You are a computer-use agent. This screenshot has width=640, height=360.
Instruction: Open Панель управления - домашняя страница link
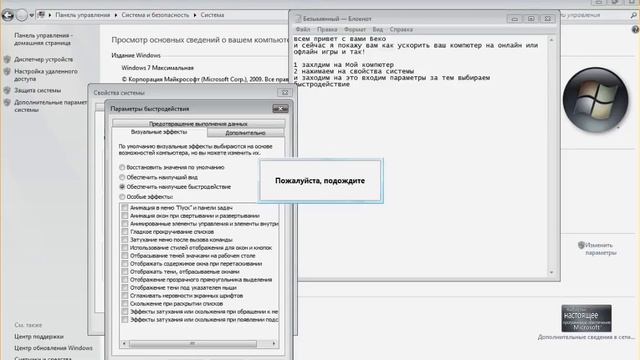click(44, 39)
